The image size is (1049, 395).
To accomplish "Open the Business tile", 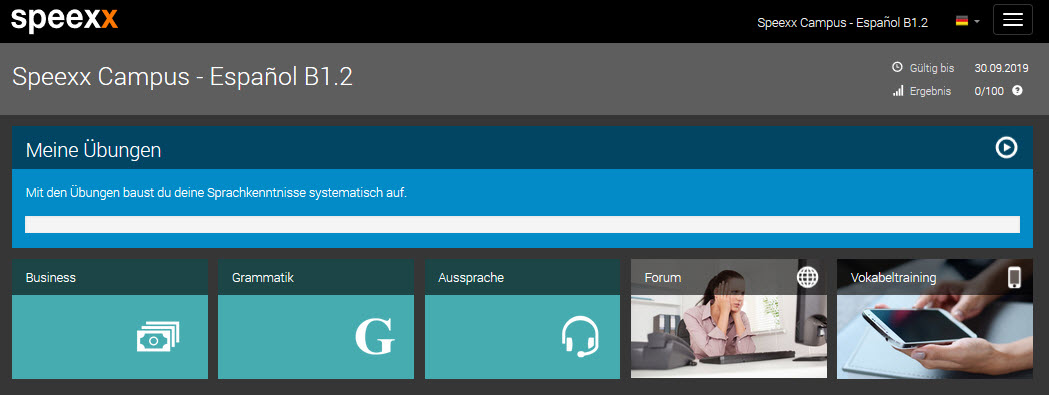I will pos(110,319).
